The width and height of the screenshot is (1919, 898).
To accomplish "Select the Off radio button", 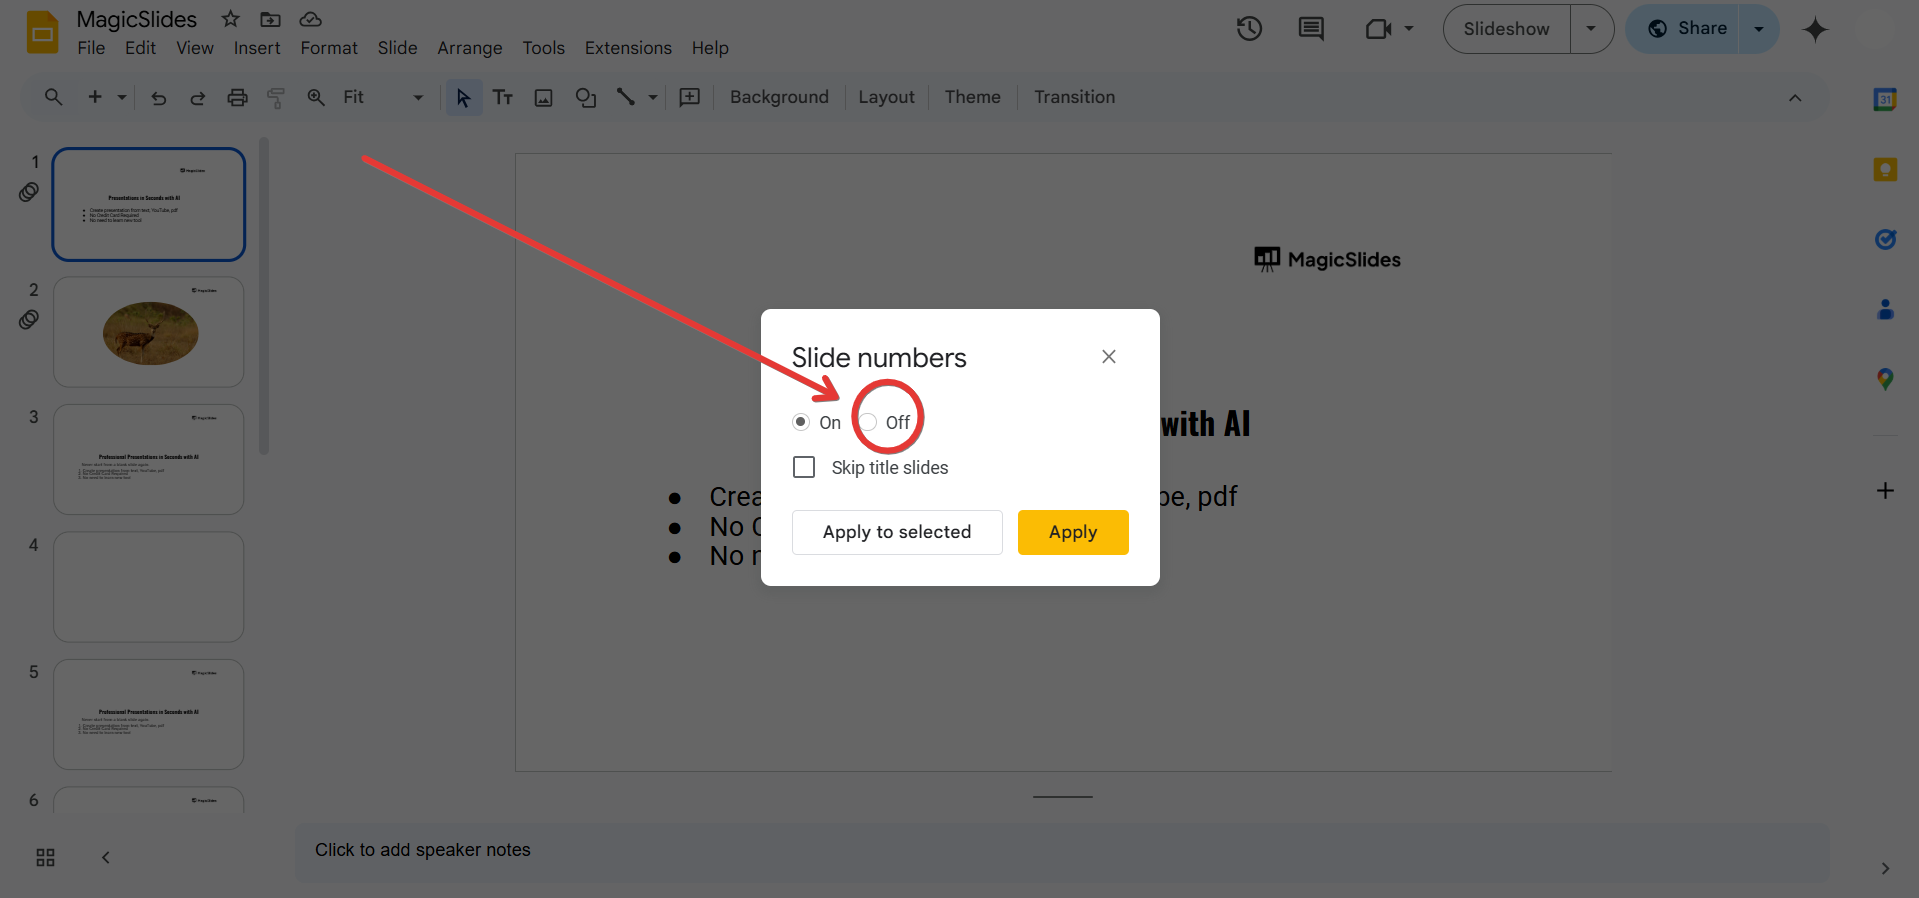I will click(868, 422).
